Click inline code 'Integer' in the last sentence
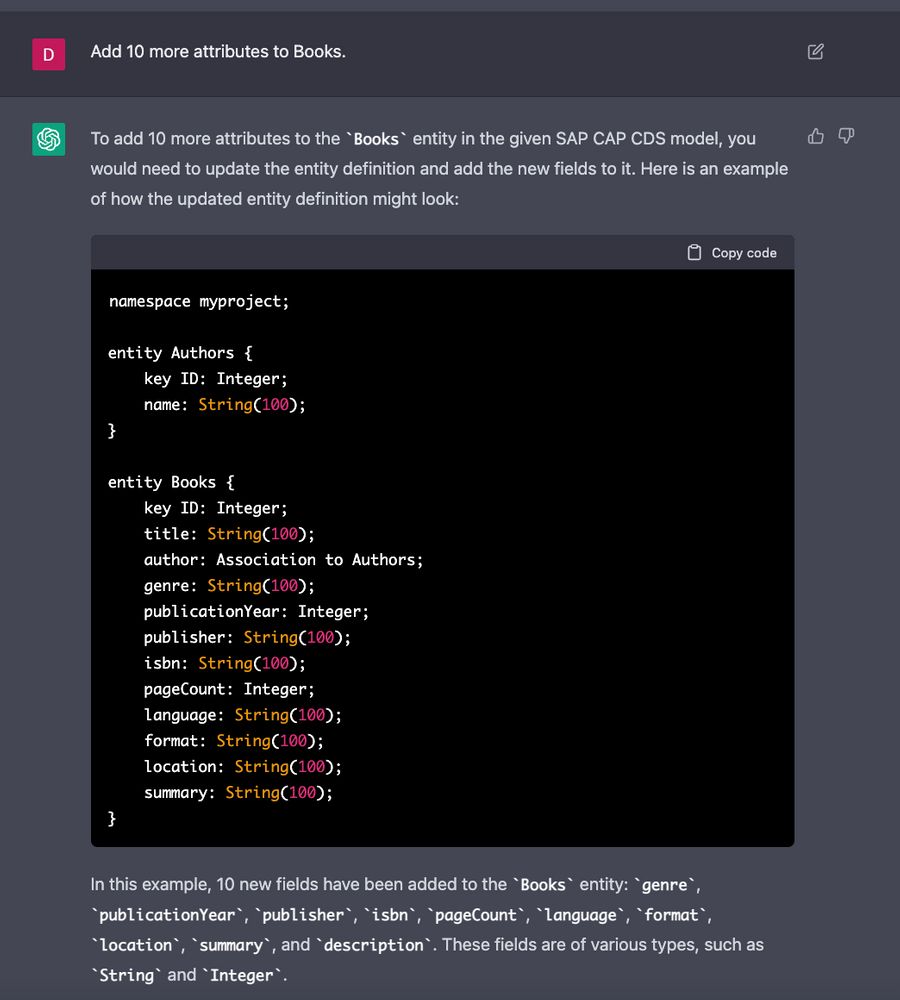The image size is (900, 1000). coord(240,975)
